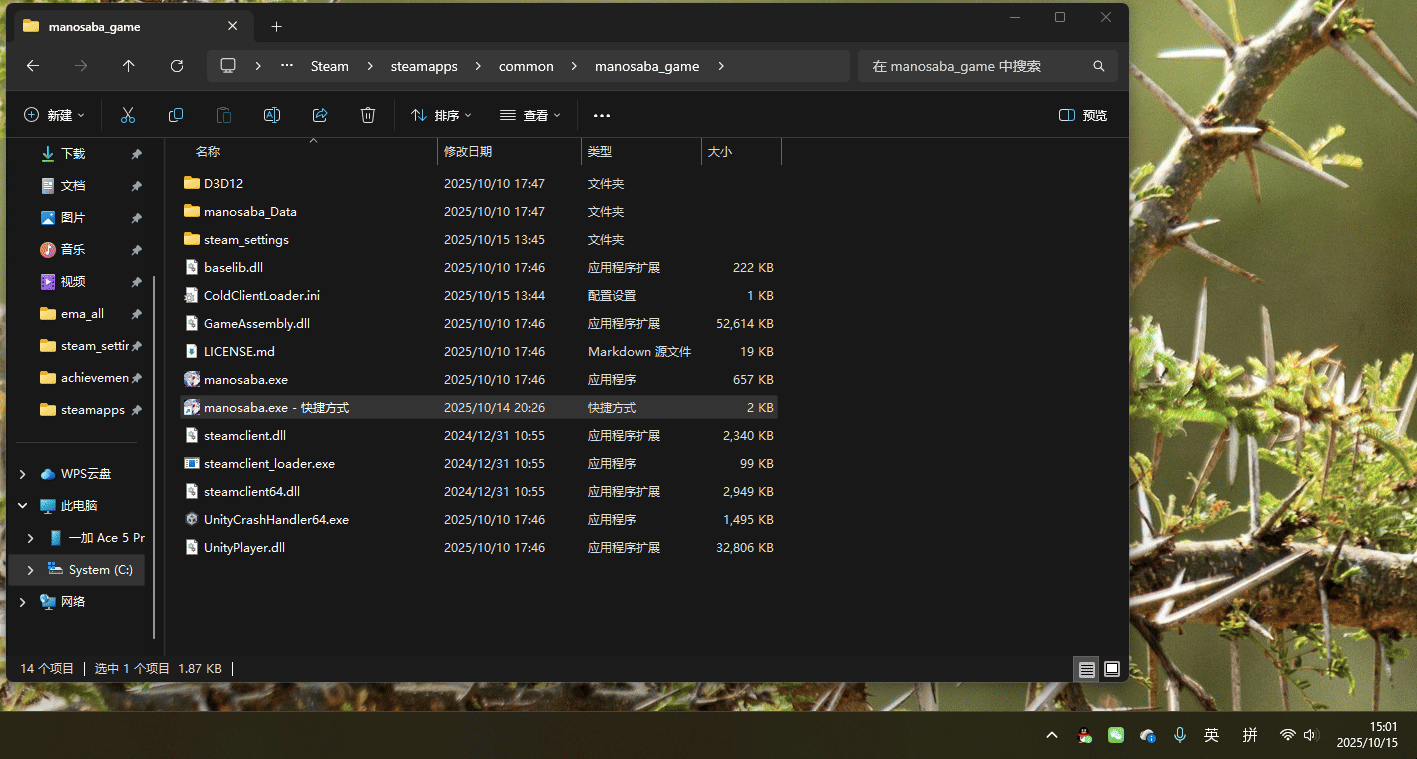Toggle the 预览 preview pane
Image resolution: width=1417 pixels, height=759 pixels.
1083,115
